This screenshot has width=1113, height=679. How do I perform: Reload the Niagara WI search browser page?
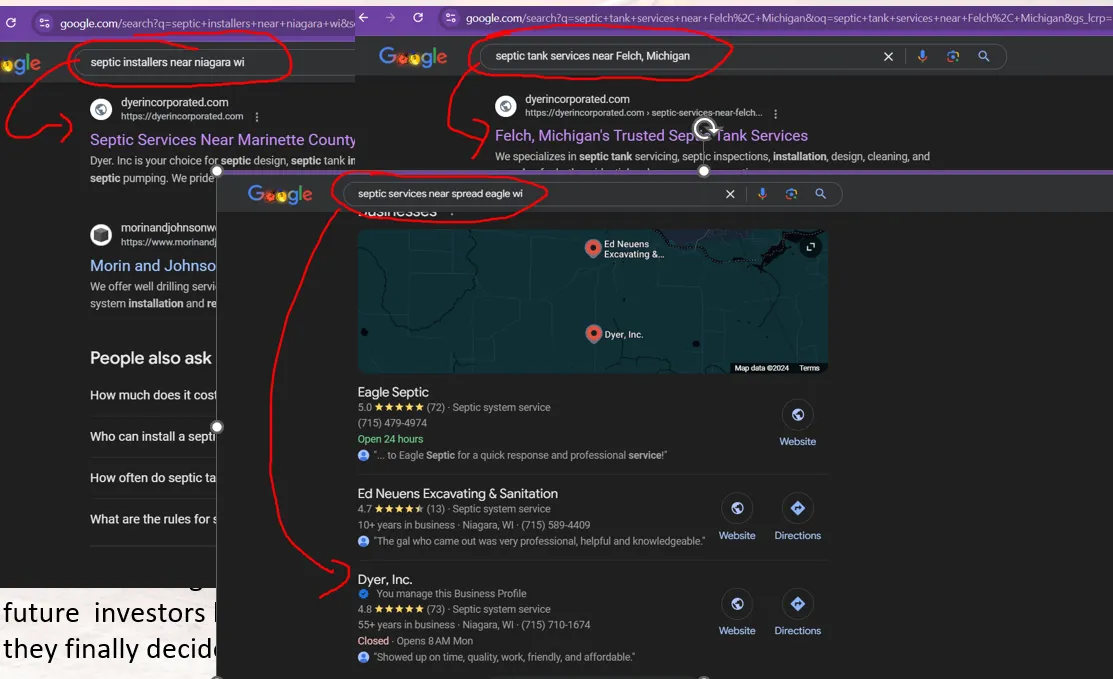[11, 23]
